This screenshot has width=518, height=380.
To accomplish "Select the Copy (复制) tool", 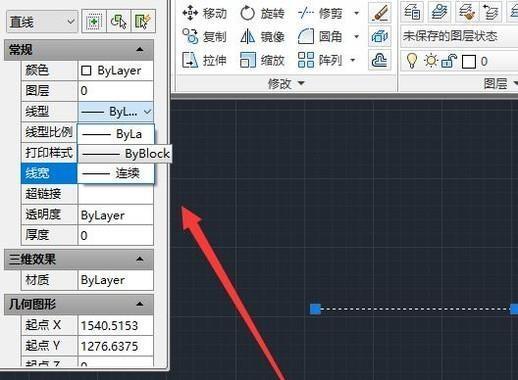I will tap(205, 36).
